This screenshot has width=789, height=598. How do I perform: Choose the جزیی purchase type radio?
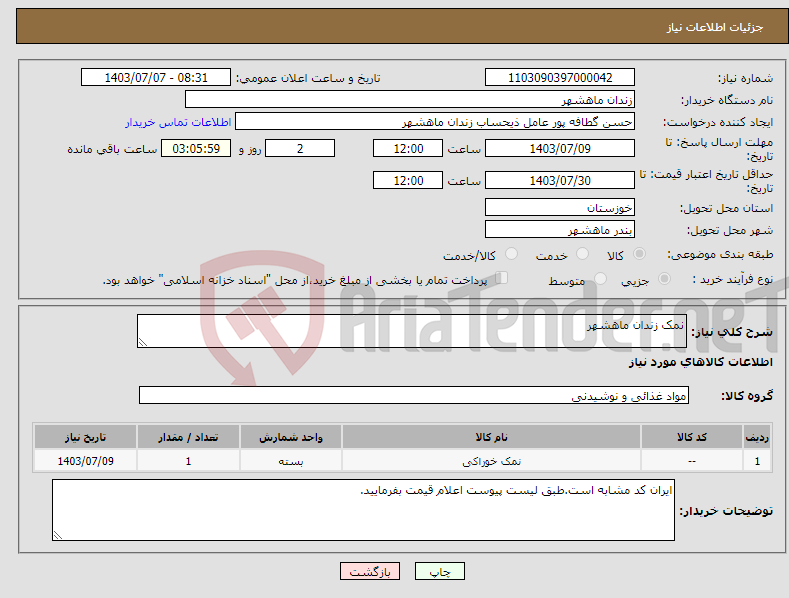point(664,279)
